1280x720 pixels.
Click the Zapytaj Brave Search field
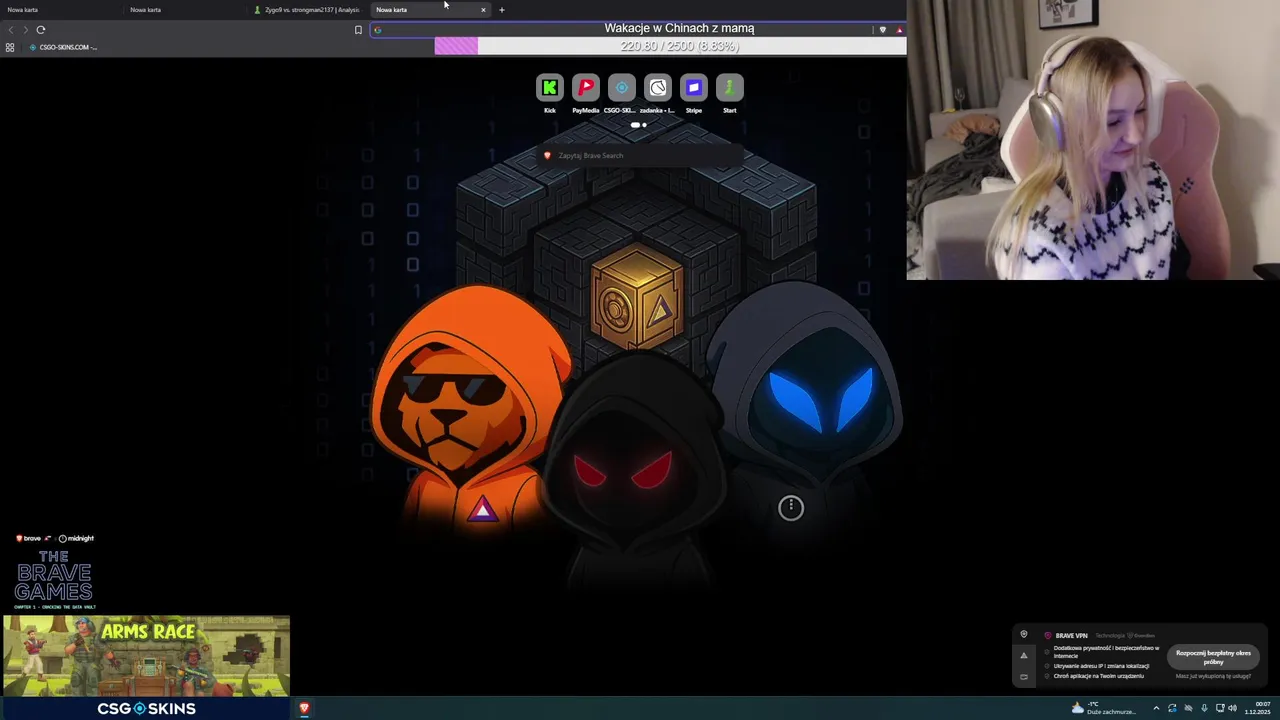pos(640,155)
